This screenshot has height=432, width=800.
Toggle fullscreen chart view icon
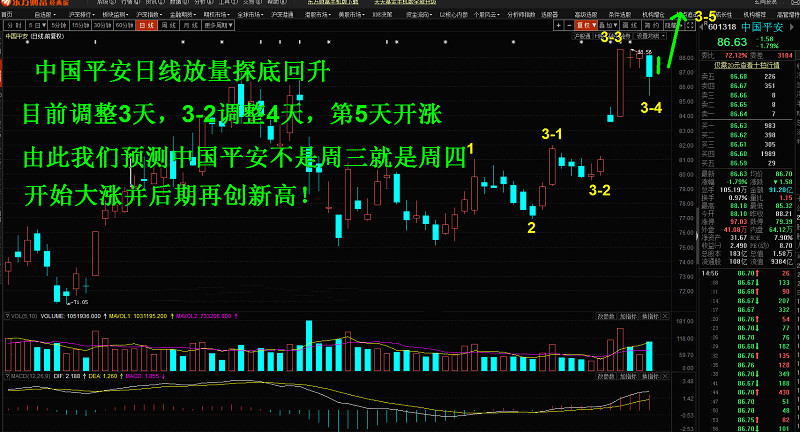690,25
